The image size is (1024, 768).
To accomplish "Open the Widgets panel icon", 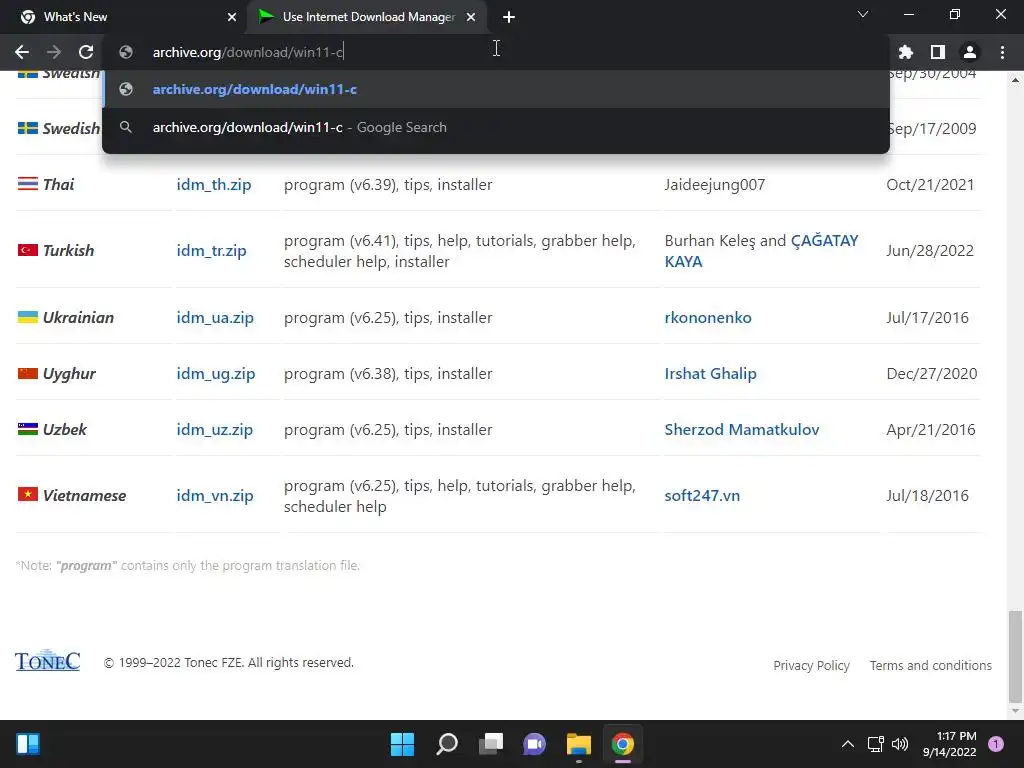I will point(27,744).
